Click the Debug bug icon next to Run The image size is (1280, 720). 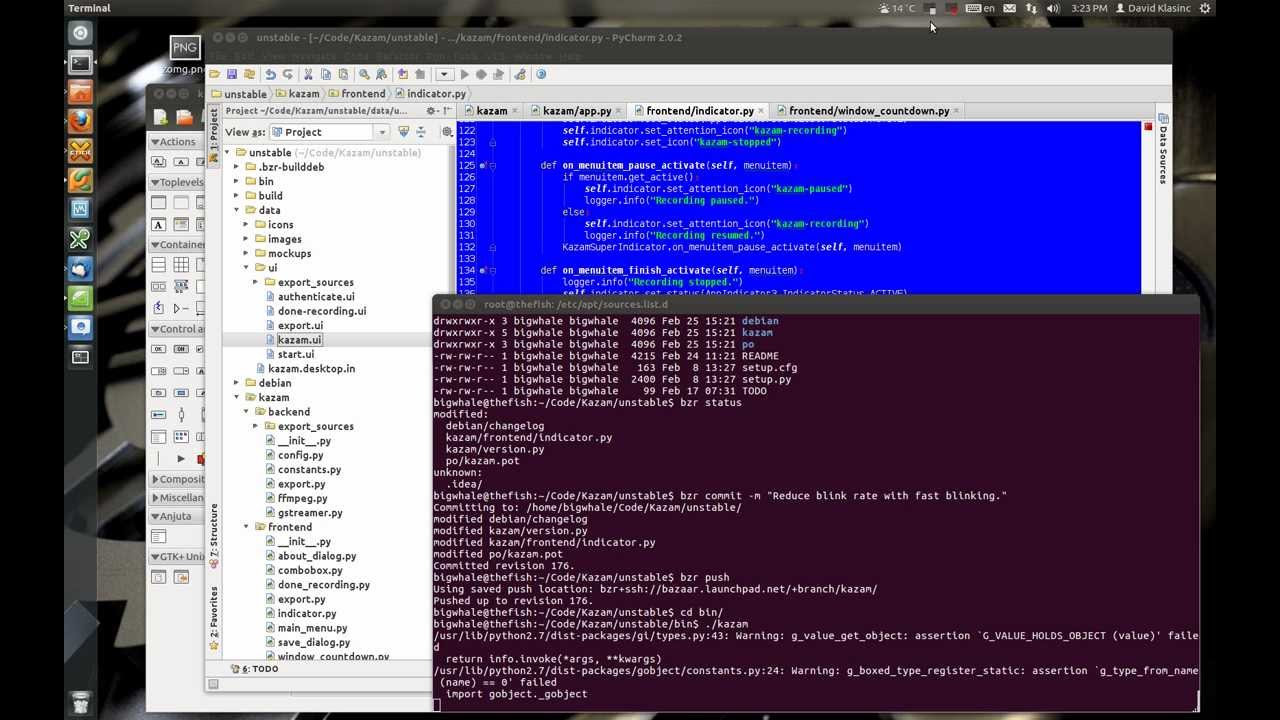pyautogui.click(x=481, y=74)
